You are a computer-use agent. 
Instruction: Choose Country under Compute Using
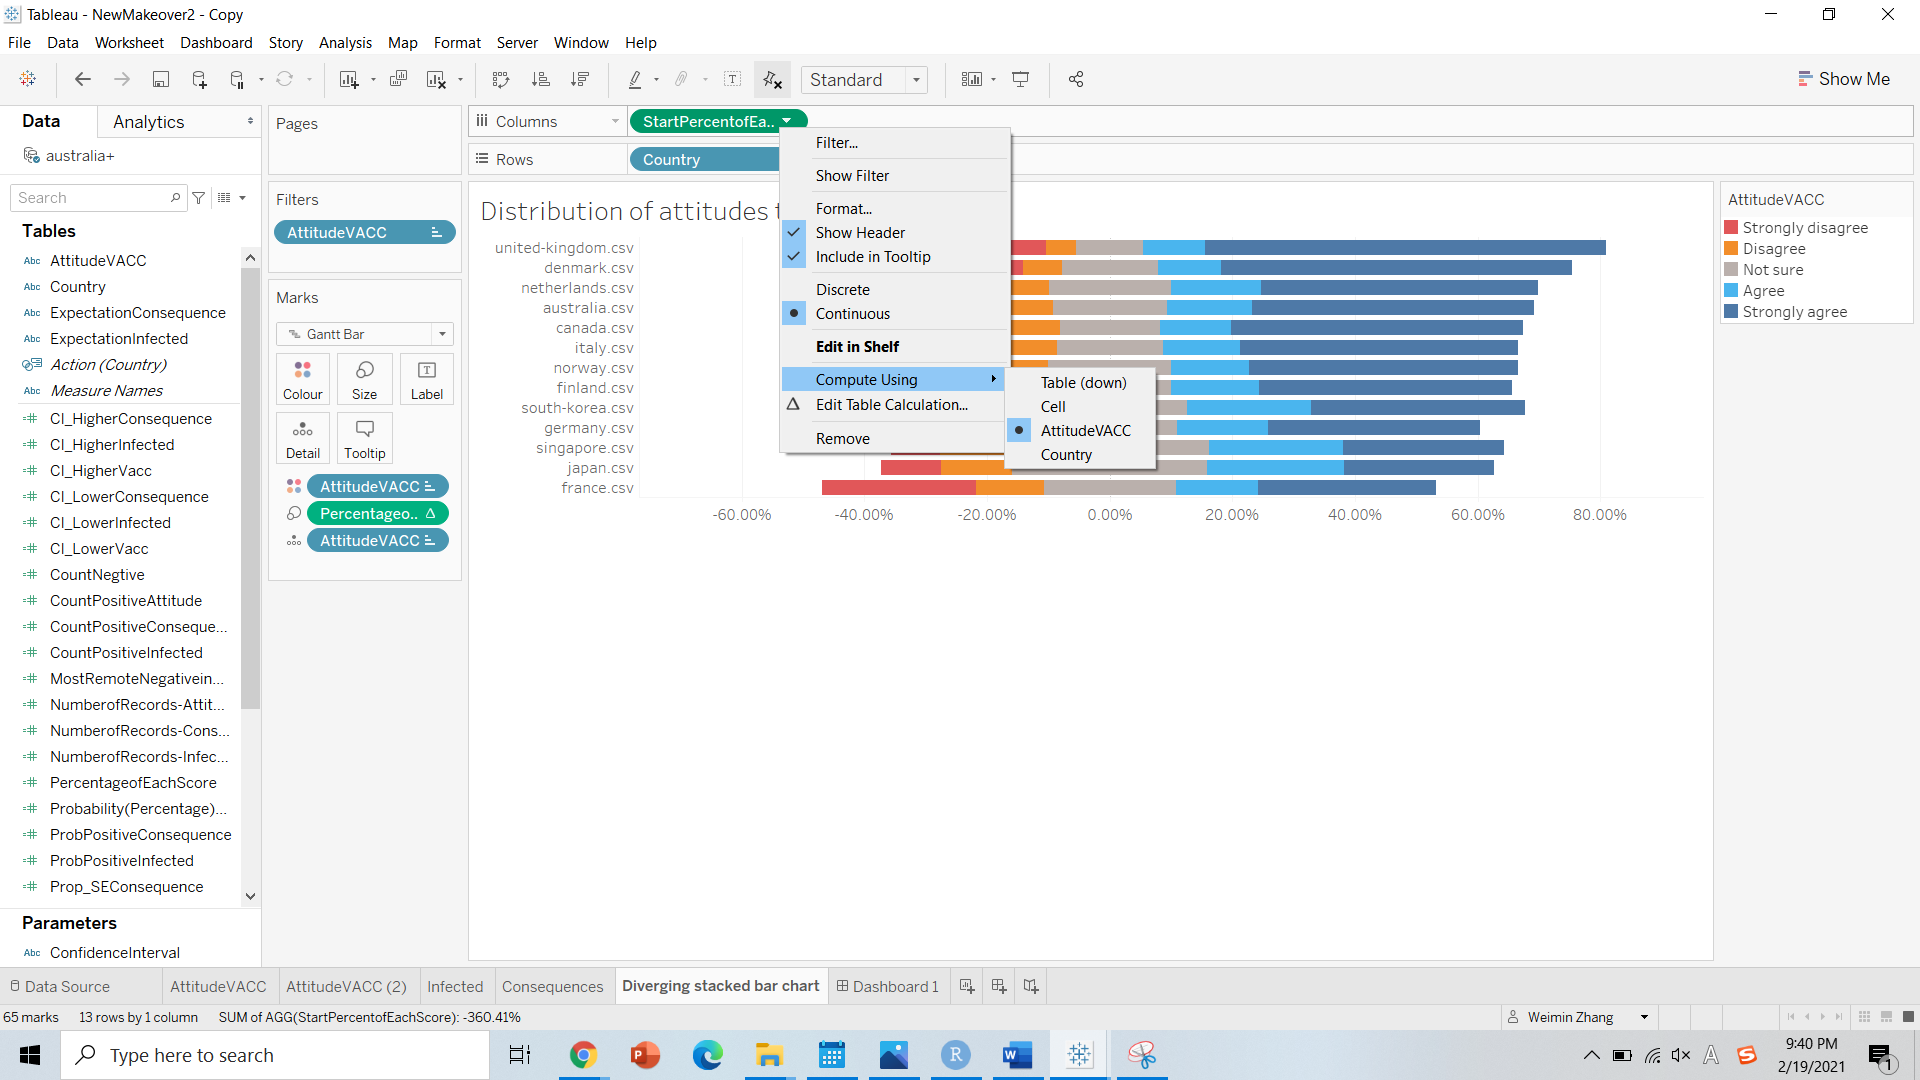[x=1066, y=454]
